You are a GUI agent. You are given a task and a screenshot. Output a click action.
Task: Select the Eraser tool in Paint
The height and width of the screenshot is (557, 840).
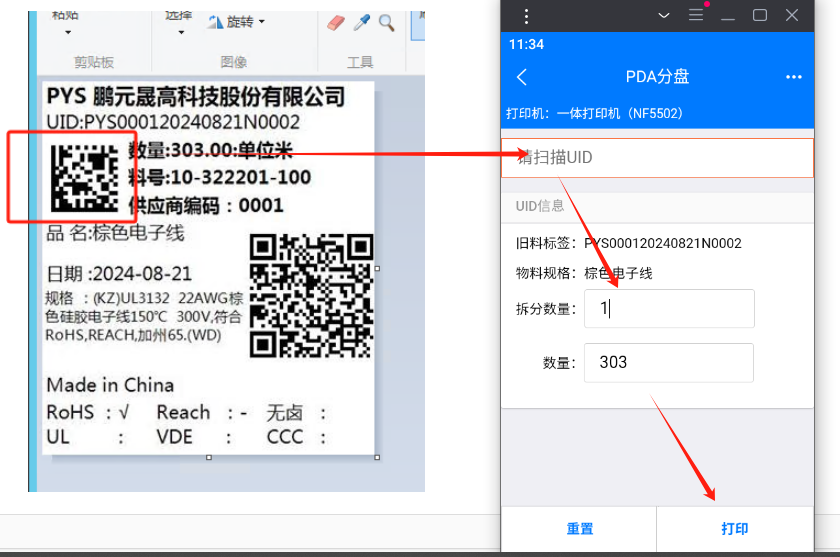coord(335,22)
